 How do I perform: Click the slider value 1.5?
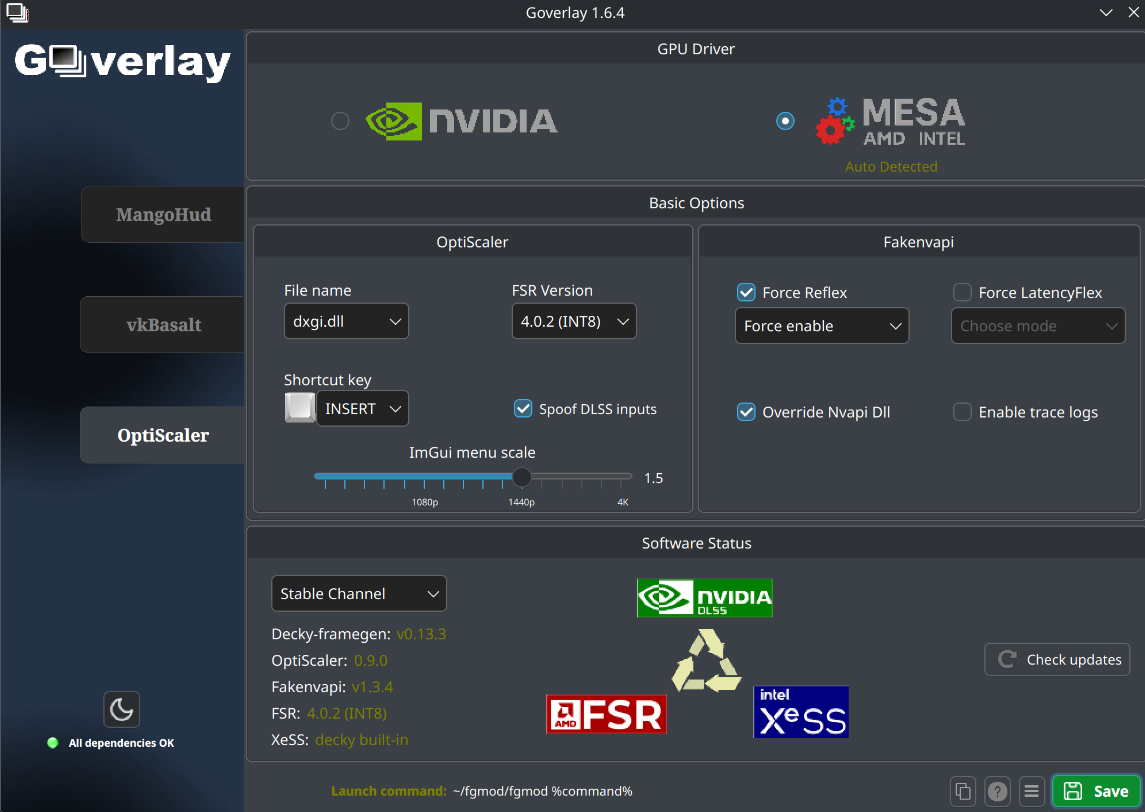tap(654, 478)
